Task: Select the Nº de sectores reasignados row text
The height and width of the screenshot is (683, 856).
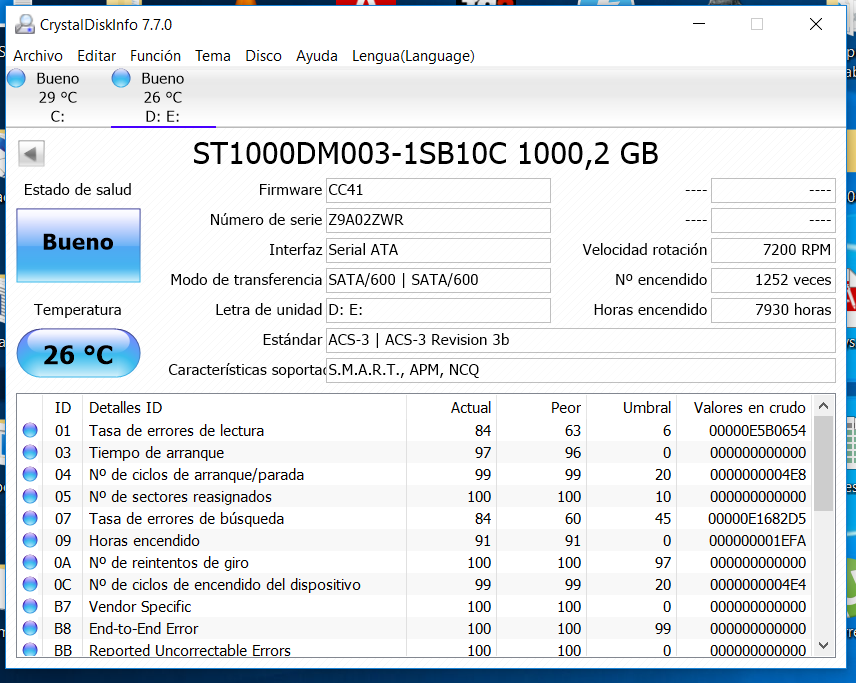Action: pos(180,497)
